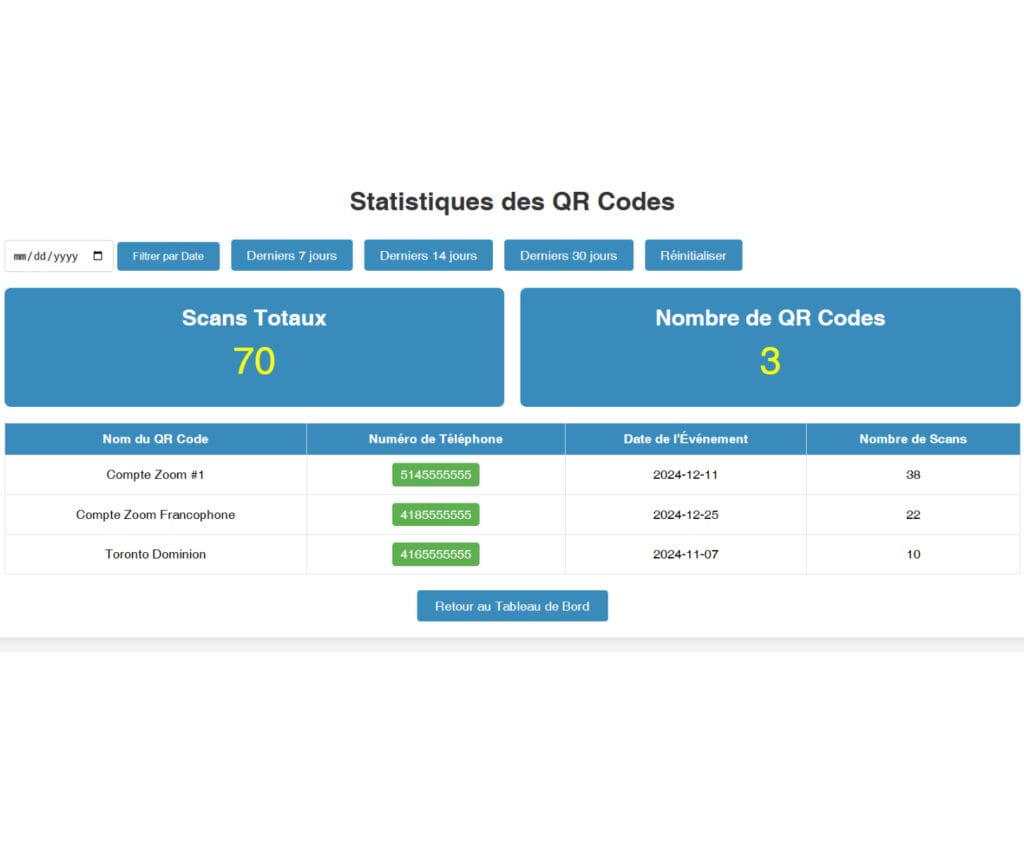
Task: Open the 4185555555 phone number badge
Action: click(x=435, y=515)
